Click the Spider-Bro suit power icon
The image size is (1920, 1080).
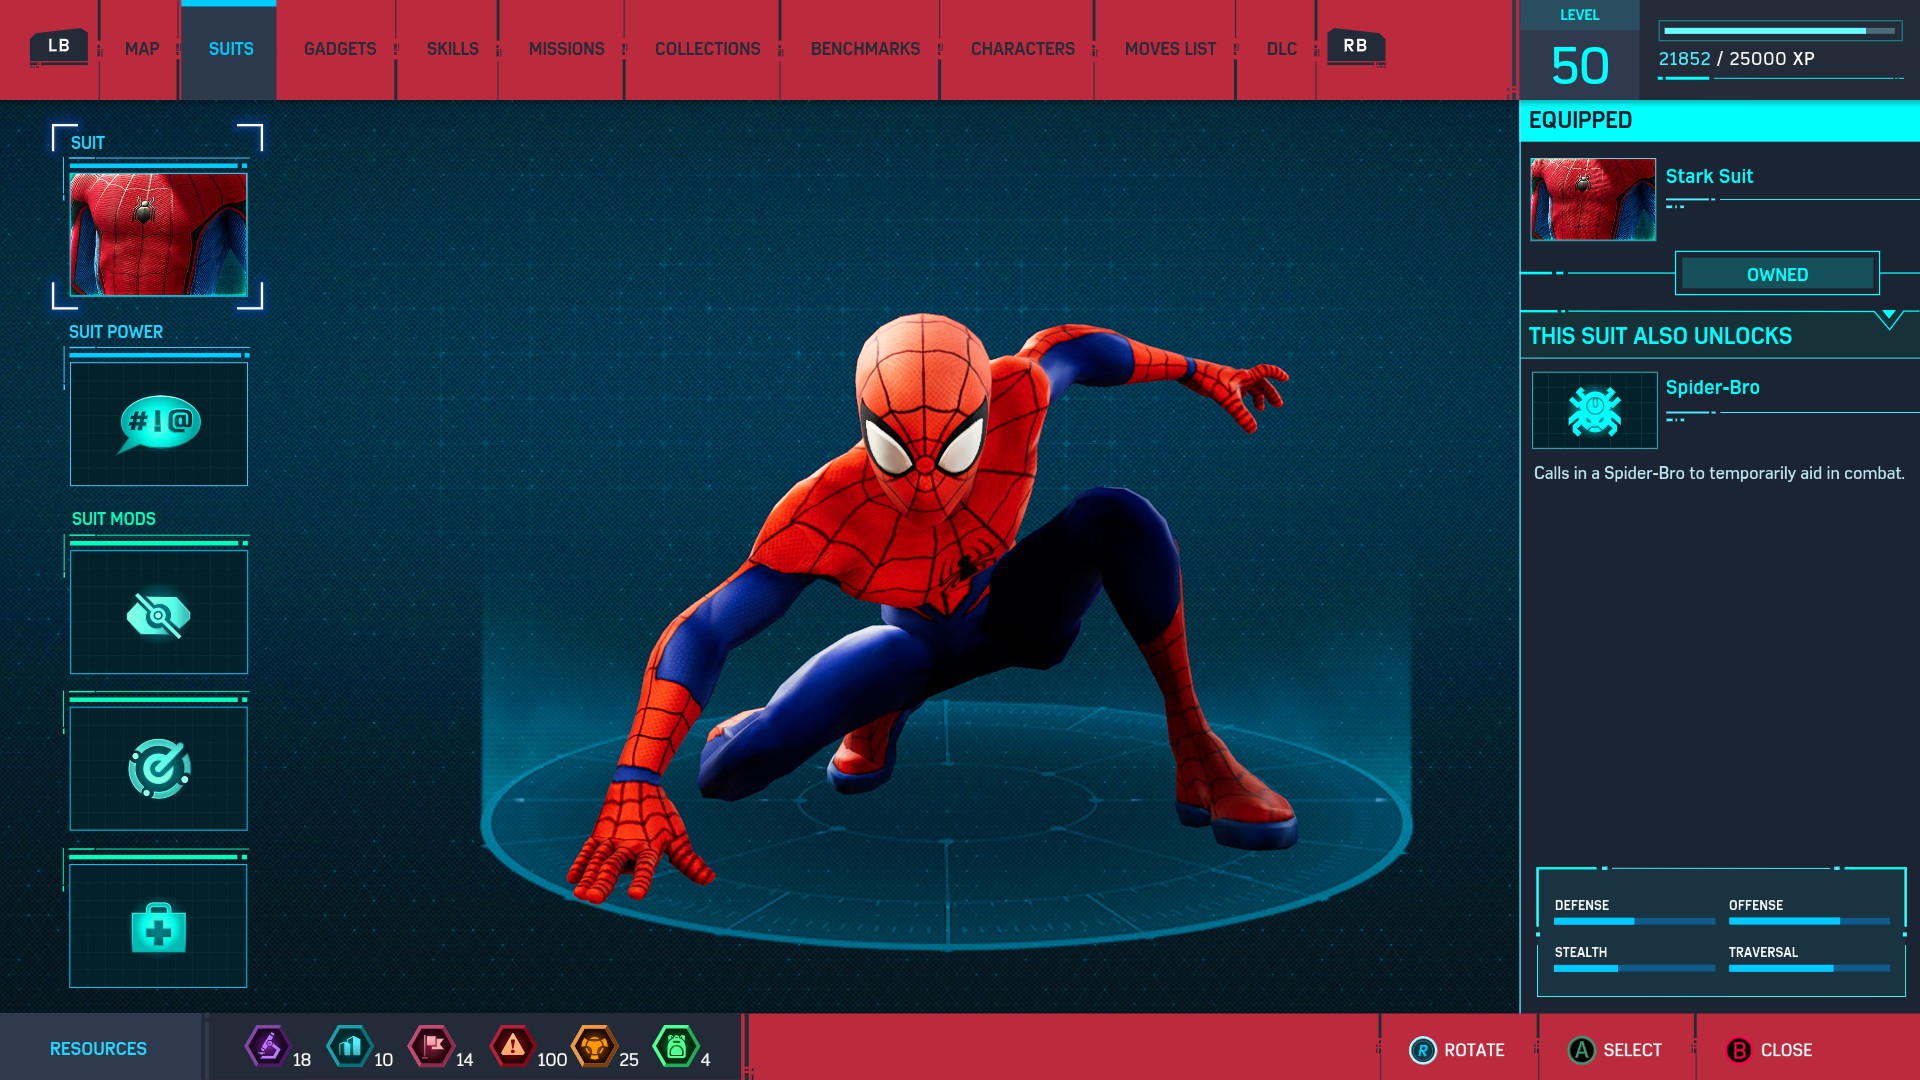1594,410
